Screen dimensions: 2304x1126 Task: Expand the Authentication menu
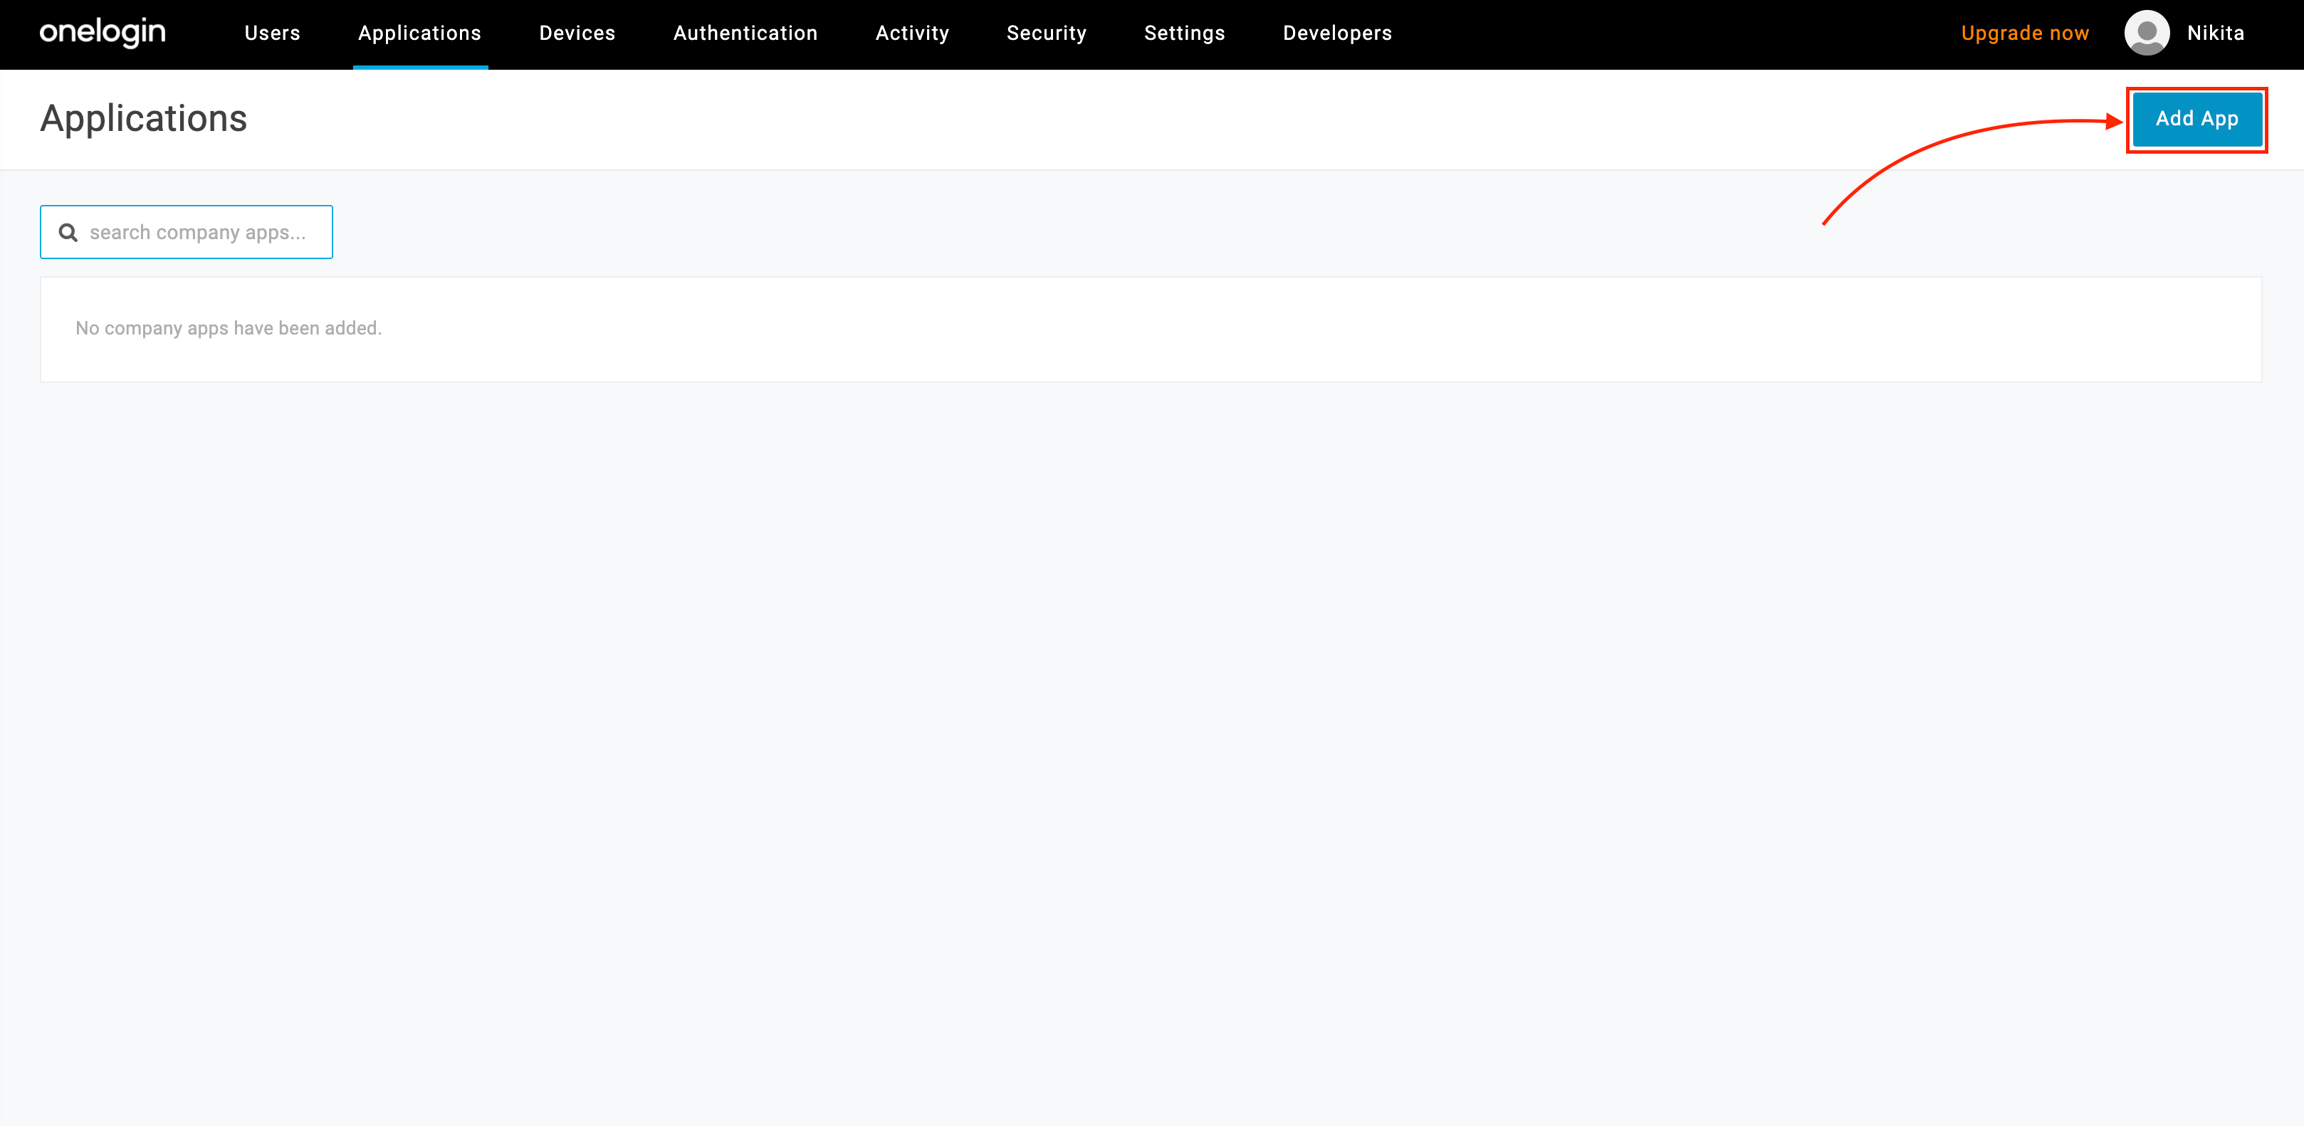point(745,33)
